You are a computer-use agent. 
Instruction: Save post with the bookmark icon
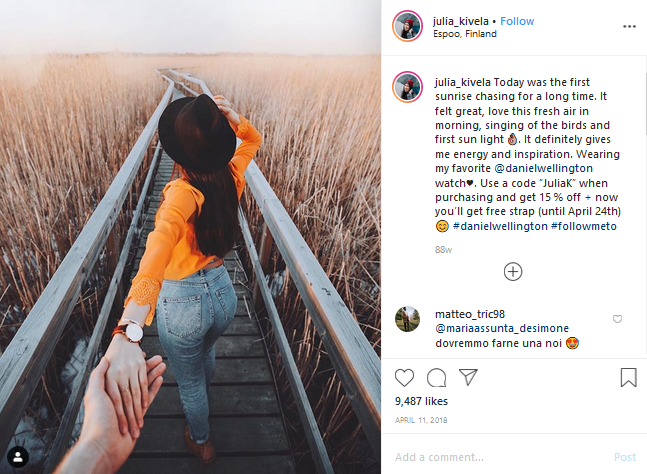[628, 377]
